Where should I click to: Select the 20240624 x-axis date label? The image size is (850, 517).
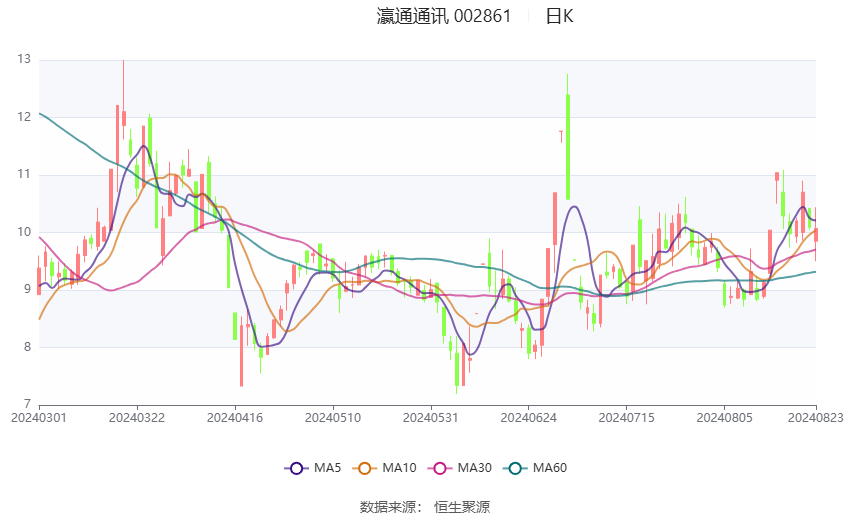coord(529,418)
